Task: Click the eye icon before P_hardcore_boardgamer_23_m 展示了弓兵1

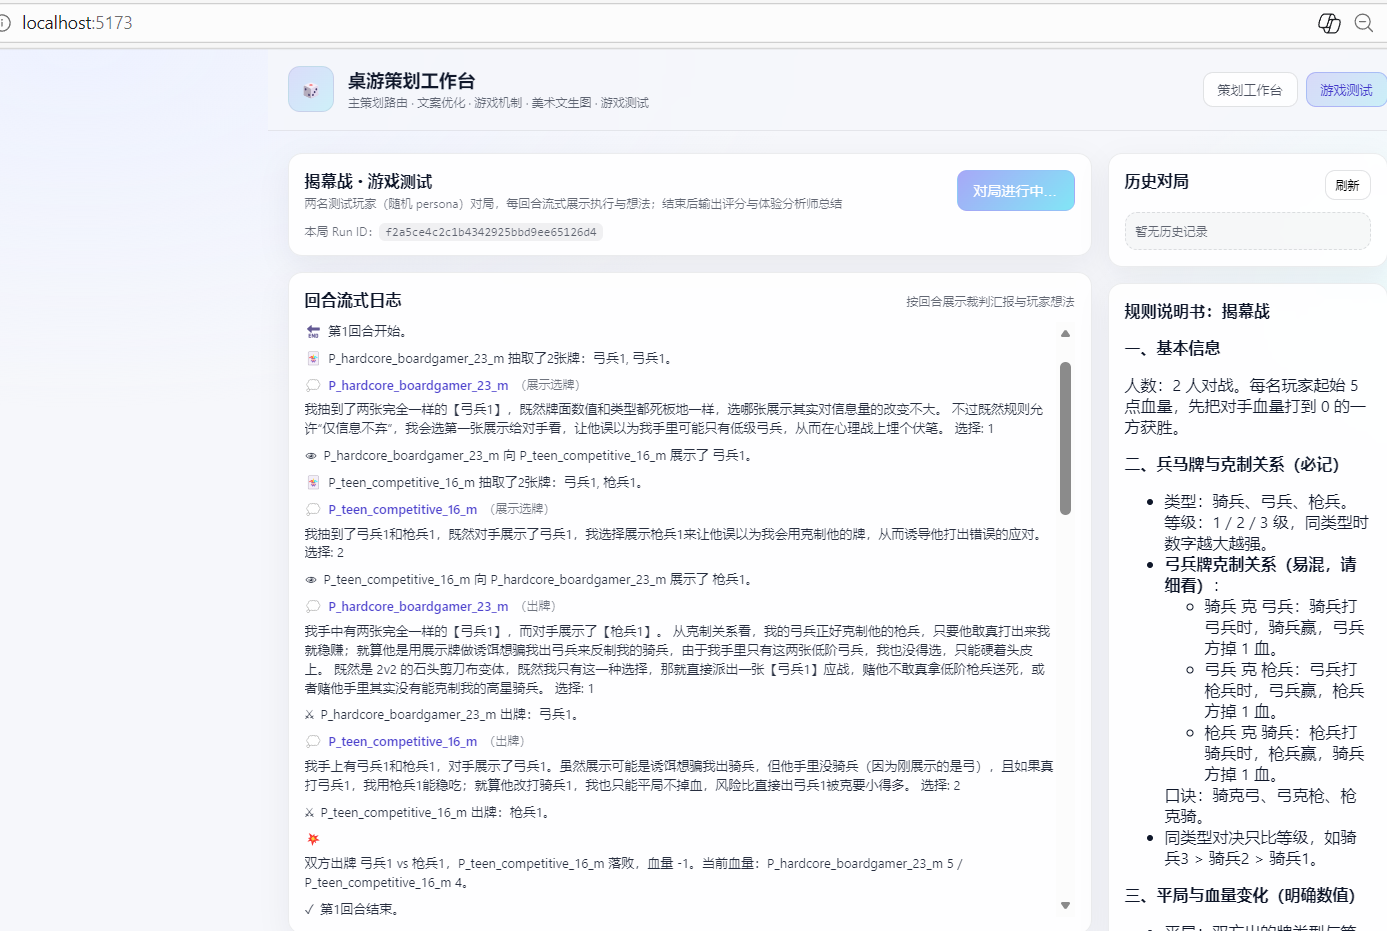Action: tap(311, 456)
